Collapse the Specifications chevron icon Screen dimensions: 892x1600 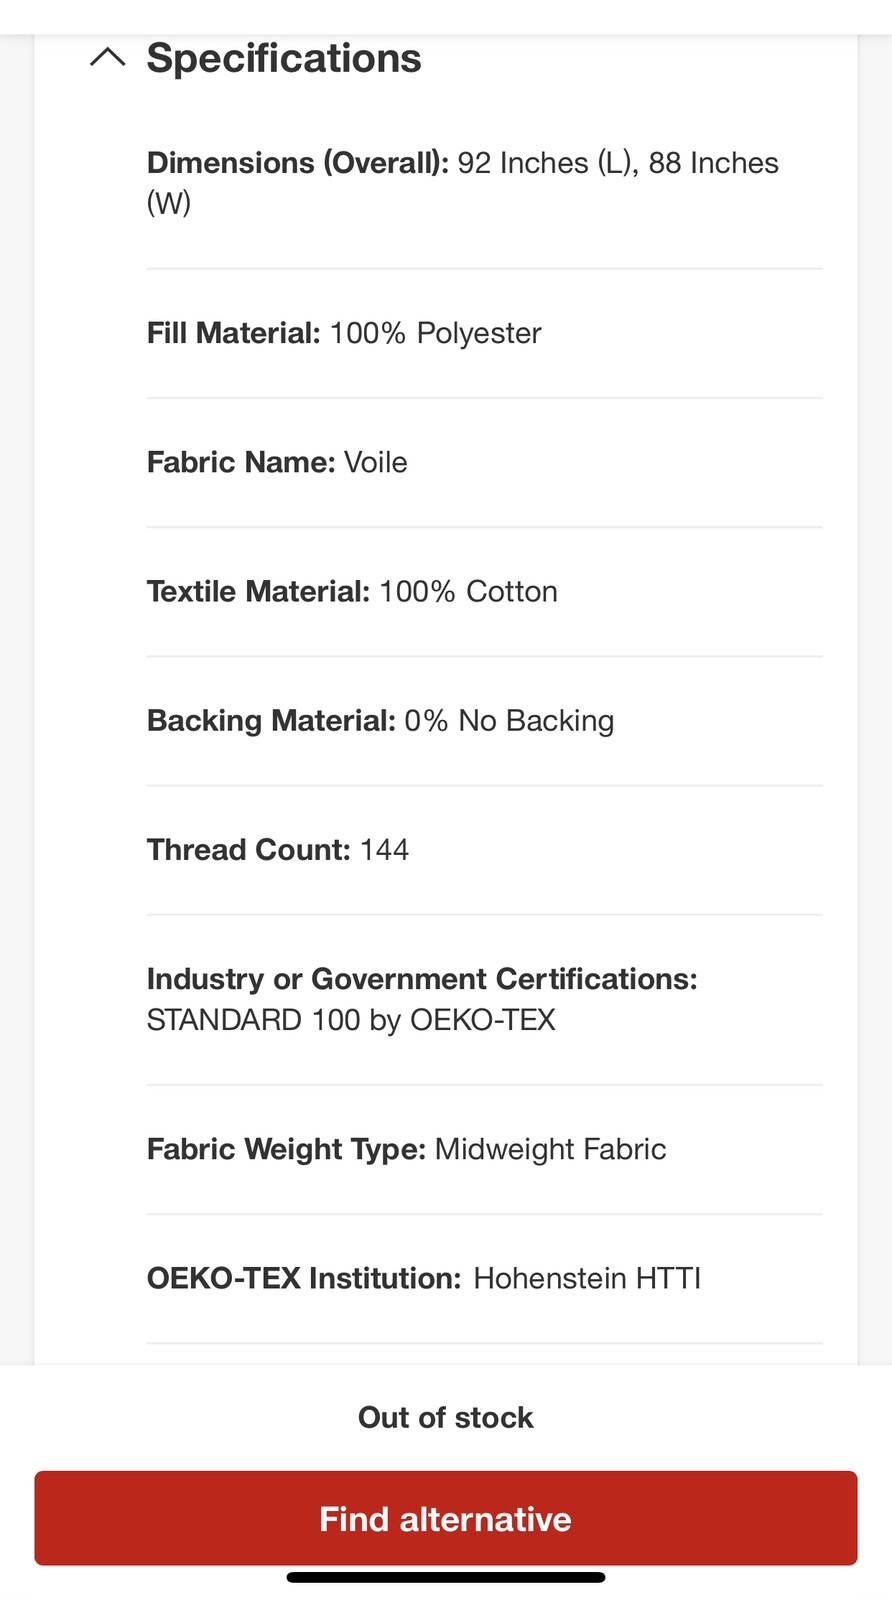[108, 58]
